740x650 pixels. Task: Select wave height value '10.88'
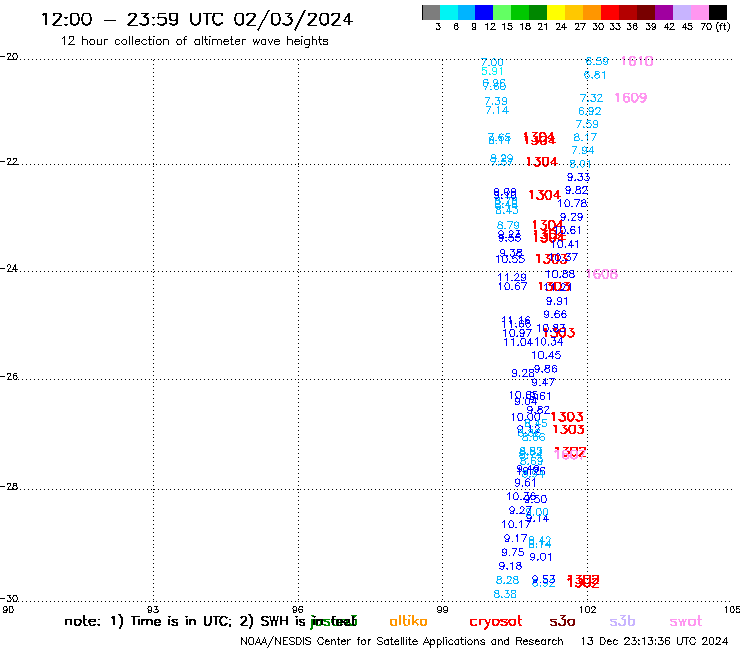(560, 274)
